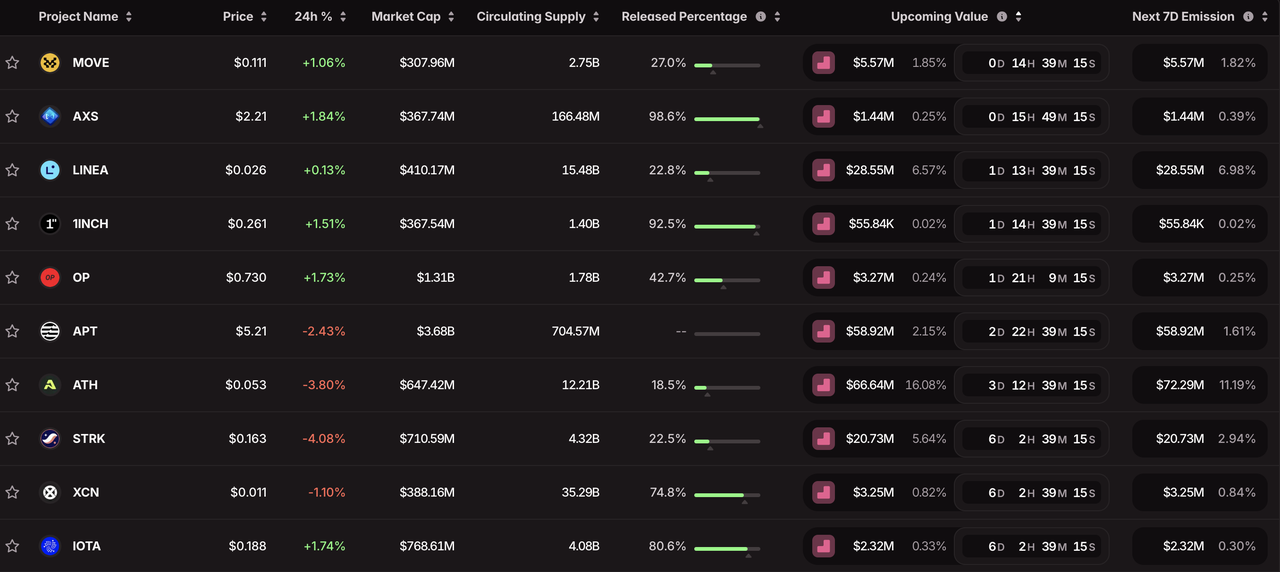This screenshot has height=572, width=1280.
Task: Click the LINEA token logo
Action: [x=50, y=170]
